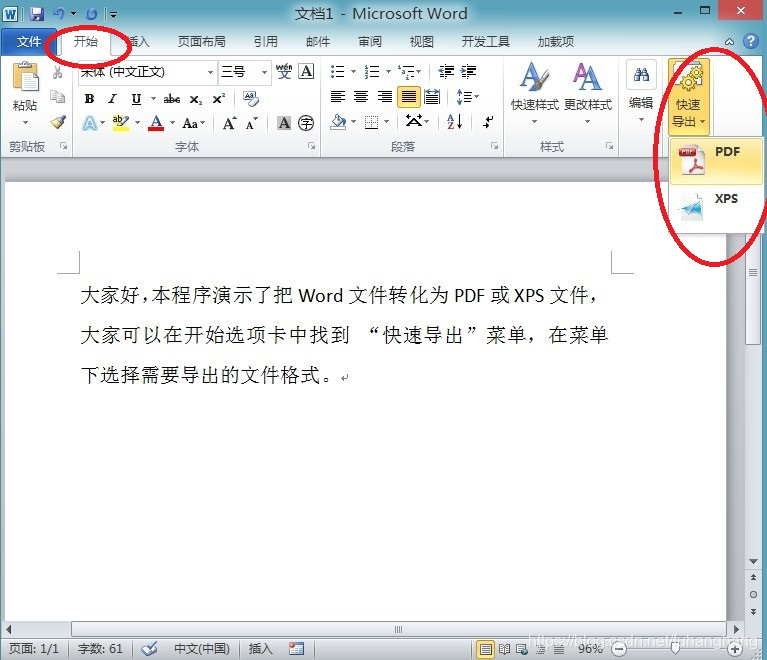Image resolution: width=767 pixels, height=660 pixels.
Task: Click the Cut scissors icon
Action: click(x=58, y=72)
